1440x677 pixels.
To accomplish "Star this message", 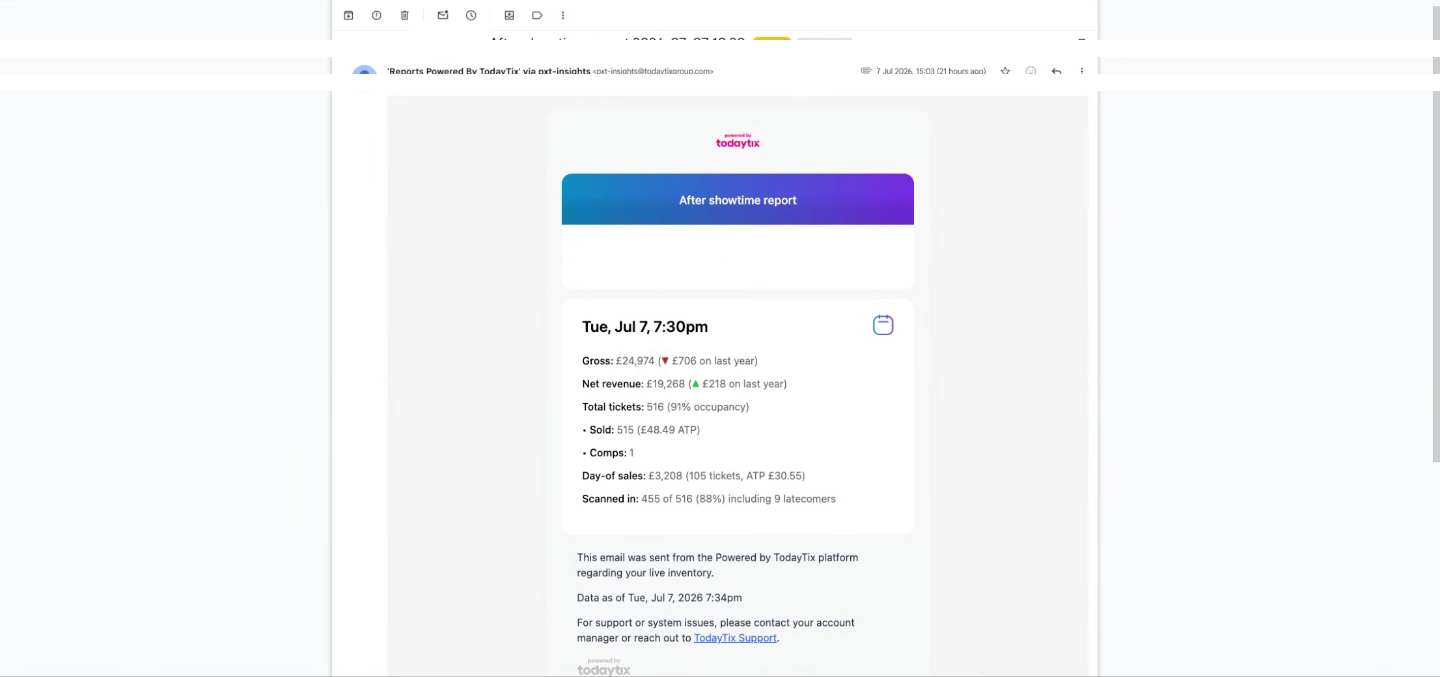I will (x=1005, y=71).
